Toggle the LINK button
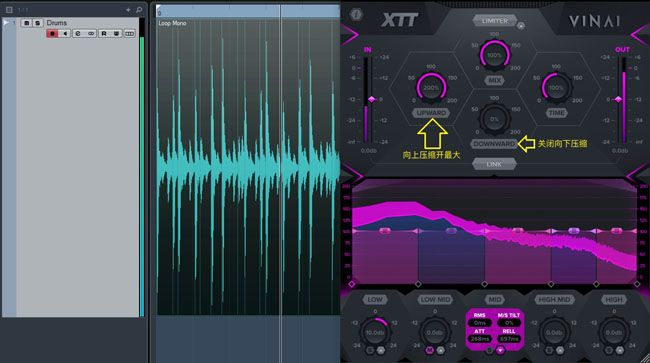The height and width of the screenshot is (363, 650). pos(494,164)
